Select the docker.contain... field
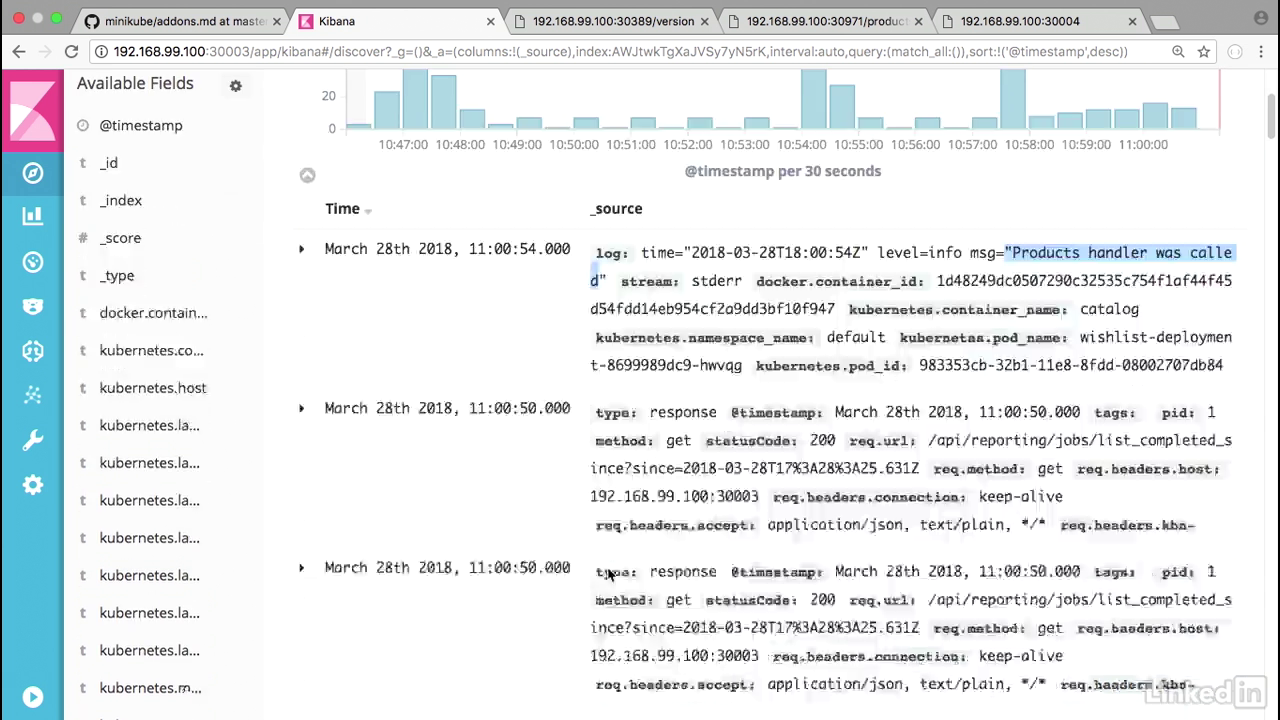The image size is (1280, 720). [153, 313]
